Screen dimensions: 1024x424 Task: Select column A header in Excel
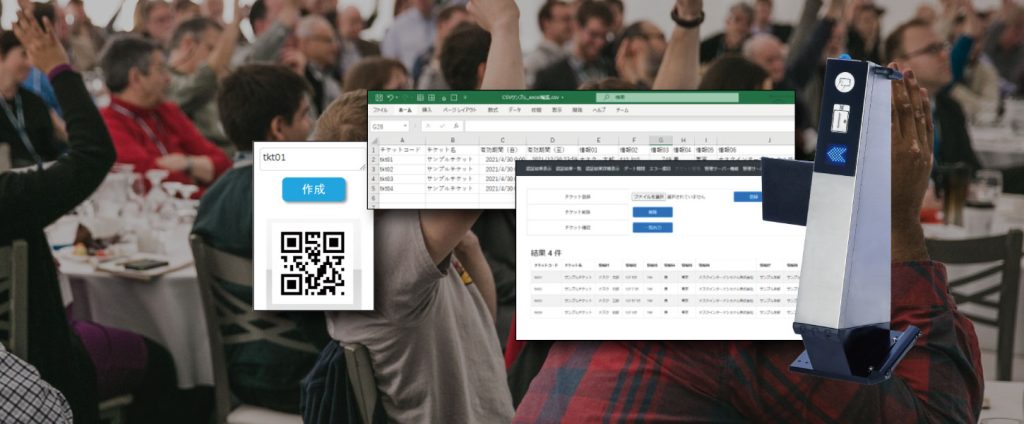point(402,140)
